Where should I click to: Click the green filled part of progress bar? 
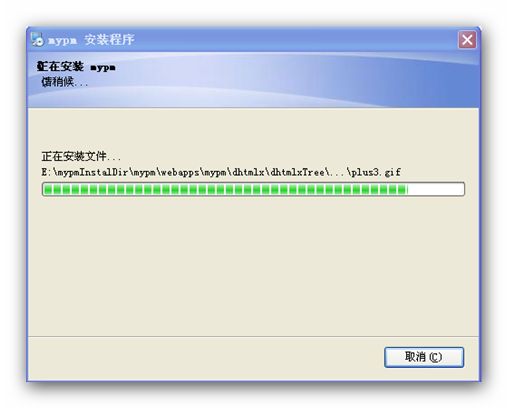(225, 189)
